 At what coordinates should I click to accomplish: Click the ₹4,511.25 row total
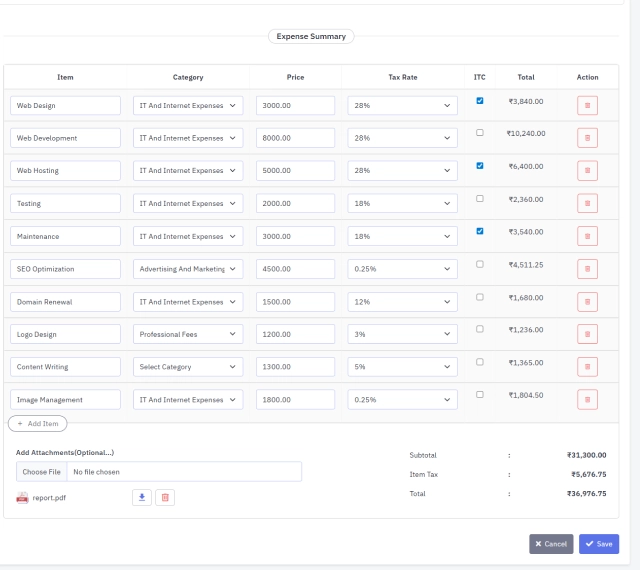[526, 265]
